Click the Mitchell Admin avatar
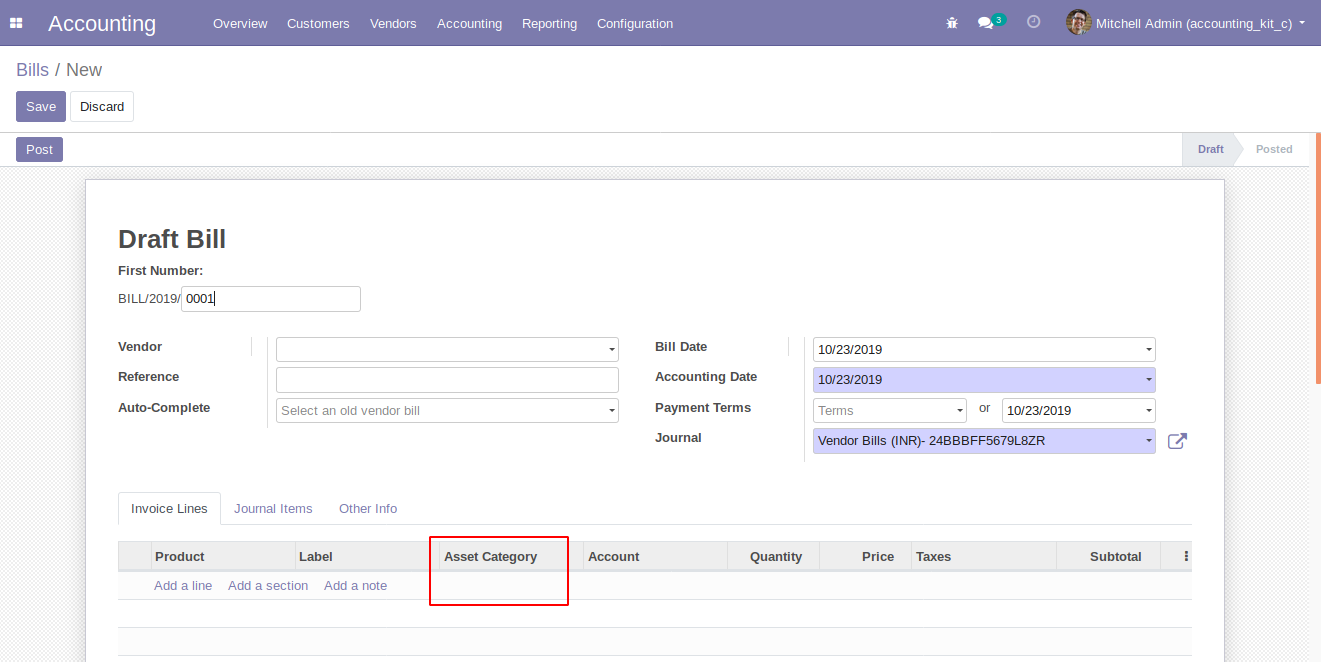 [1078, 23]
